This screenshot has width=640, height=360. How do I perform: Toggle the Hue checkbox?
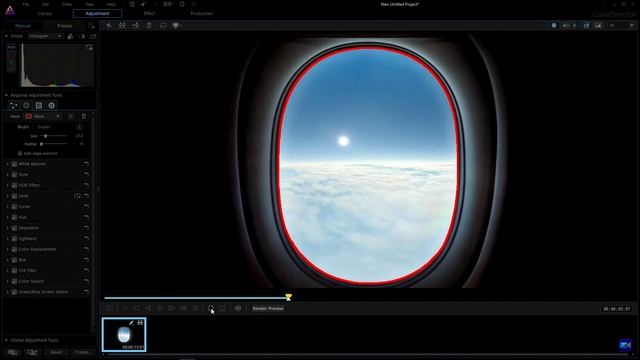[14, 217]
